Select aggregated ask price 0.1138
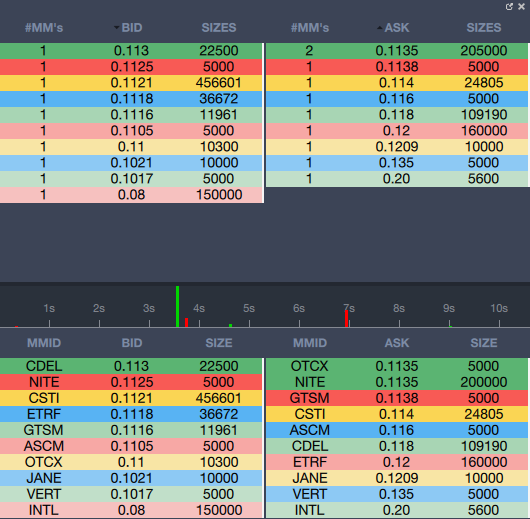This screenshot has height=519, width=530. click(x=397, y=67)
